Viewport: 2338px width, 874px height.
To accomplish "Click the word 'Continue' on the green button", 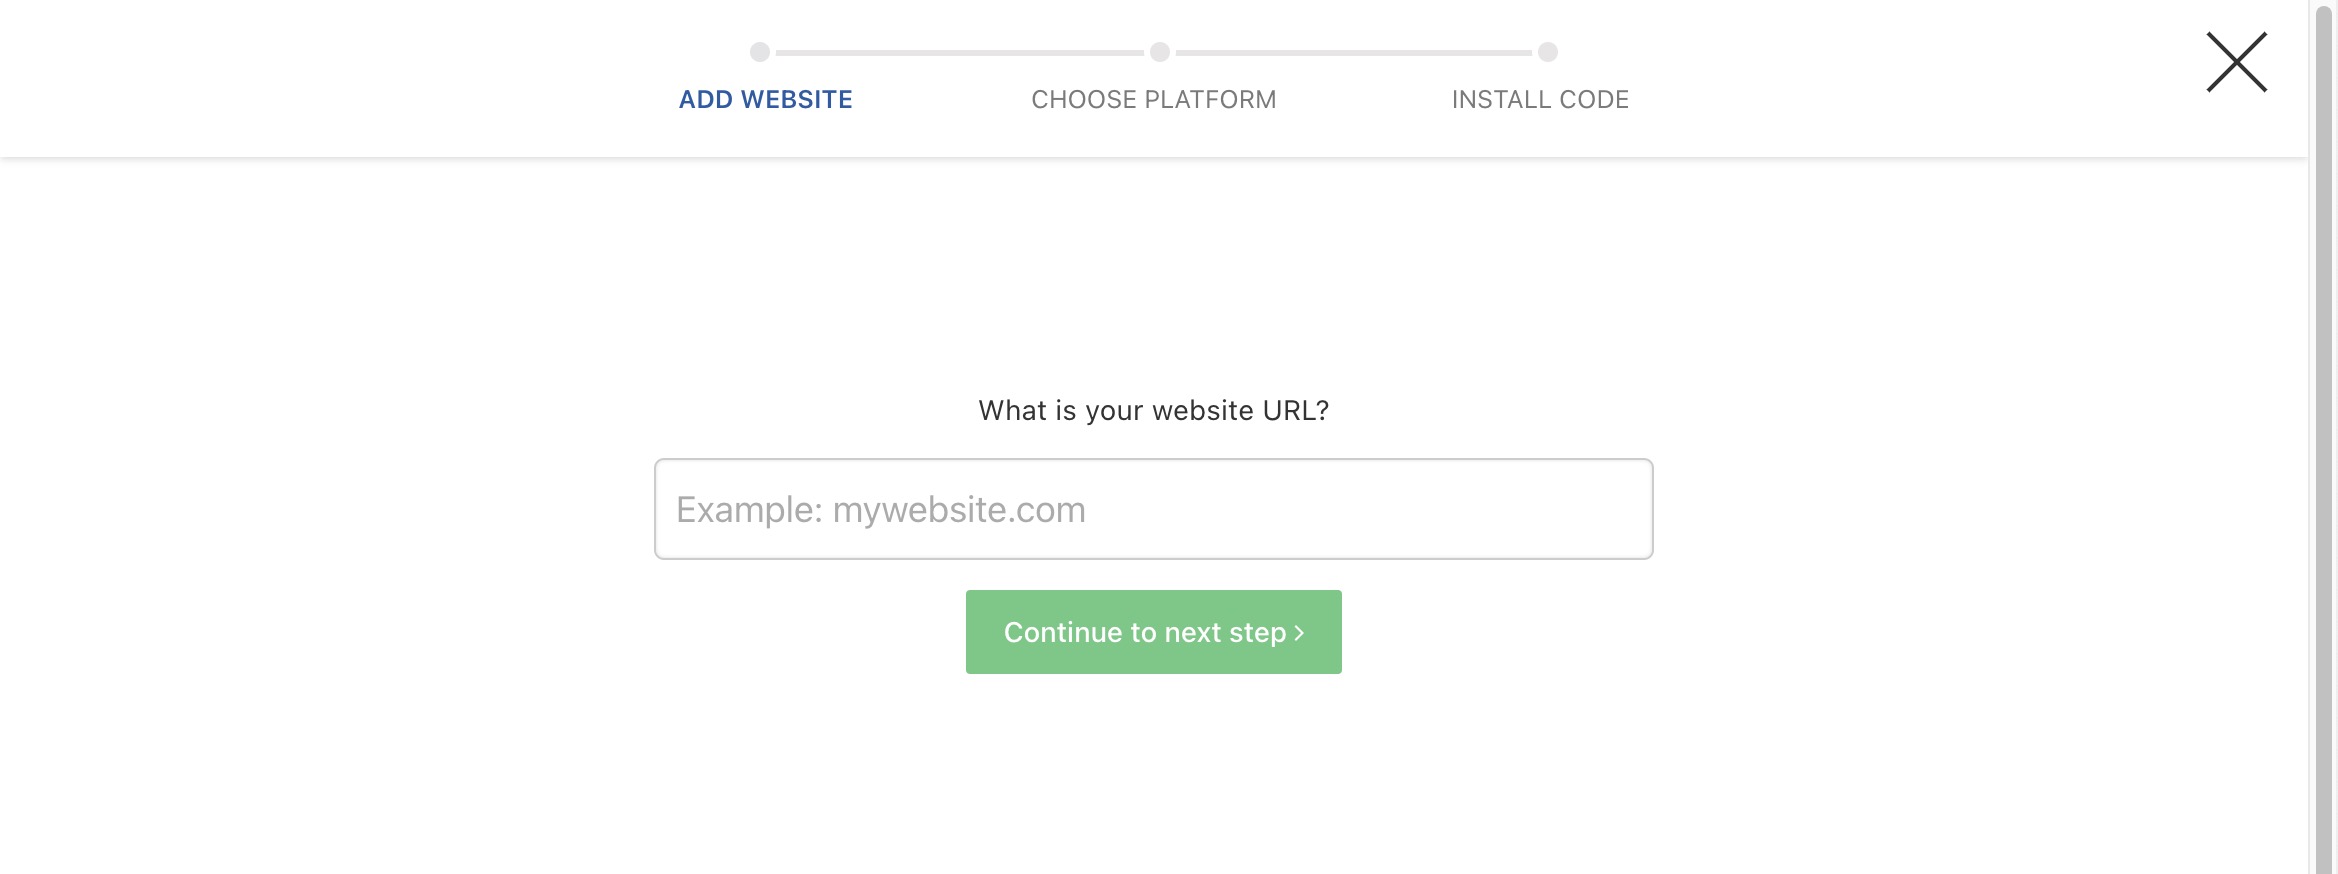I will pyautogui.click(x=1063, y=633).
